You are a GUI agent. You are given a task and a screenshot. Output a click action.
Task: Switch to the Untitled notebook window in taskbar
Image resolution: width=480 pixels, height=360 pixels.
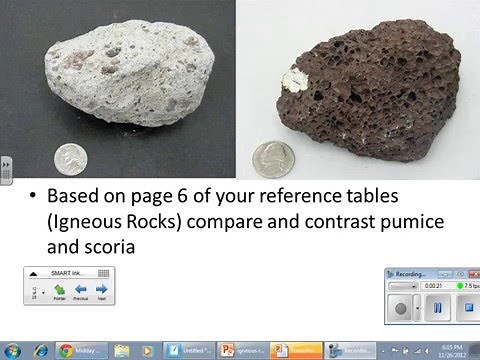pos(189,351)
